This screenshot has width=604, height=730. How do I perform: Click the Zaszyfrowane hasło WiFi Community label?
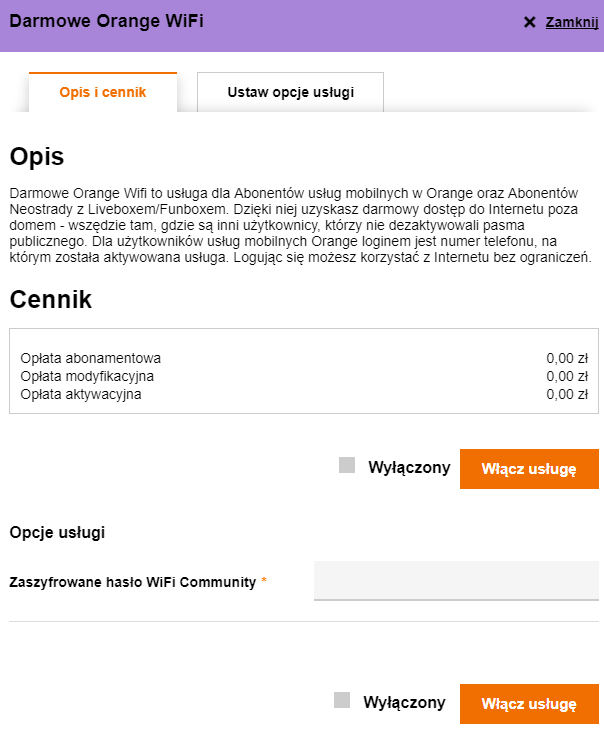click(x=132, y=582)
